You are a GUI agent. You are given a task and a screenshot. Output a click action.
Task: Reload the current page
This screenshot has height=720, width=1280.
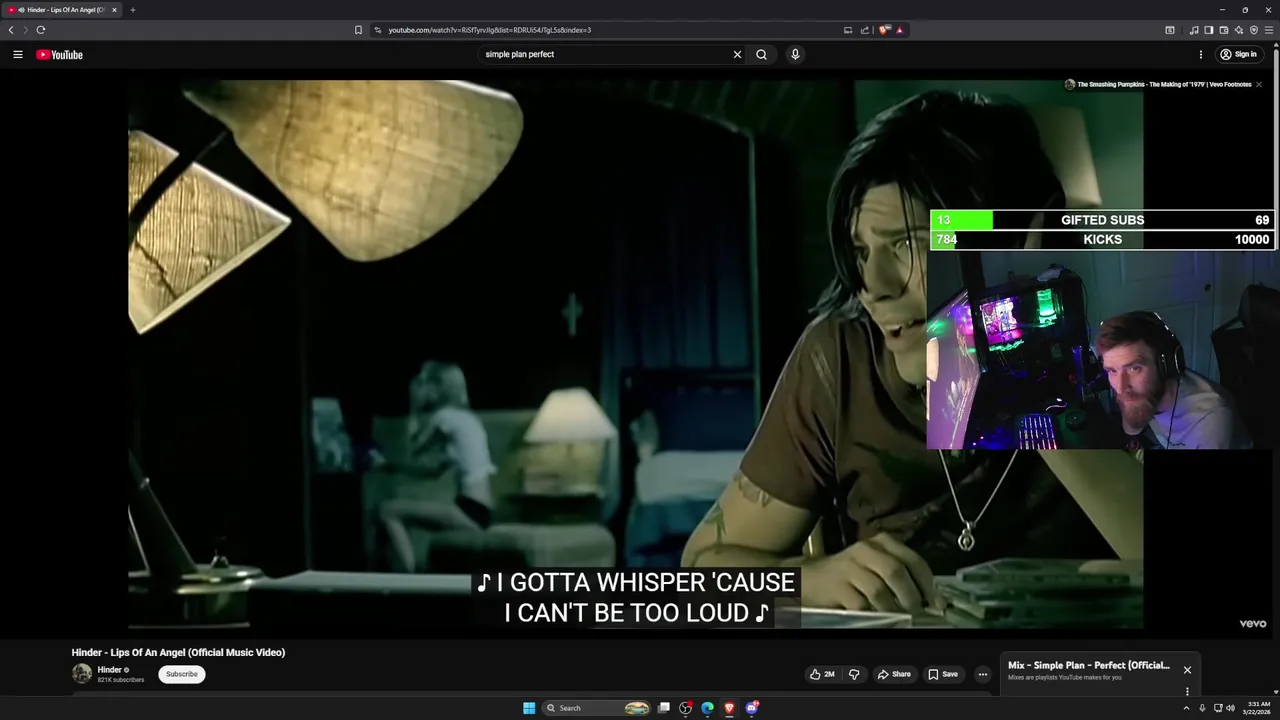pyautogui.click(x=41, y=30)
